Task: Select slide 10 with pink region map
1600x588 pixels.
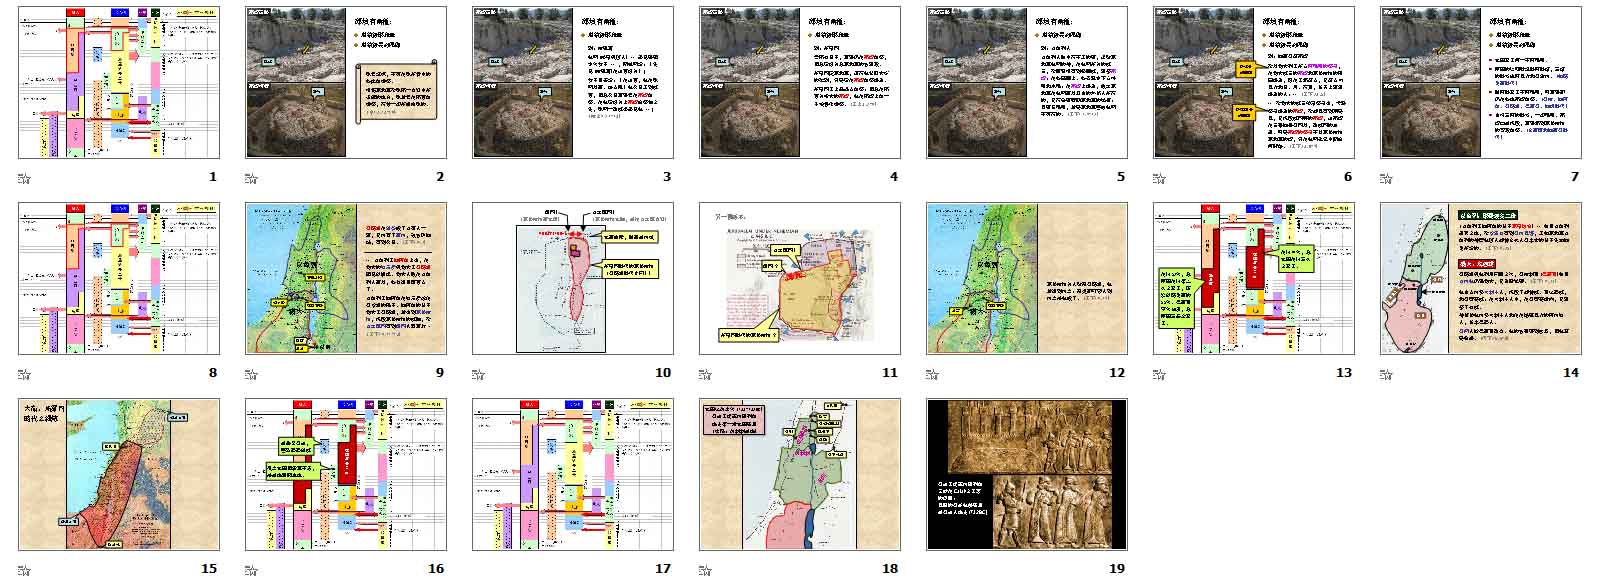Action: [572, 278]
